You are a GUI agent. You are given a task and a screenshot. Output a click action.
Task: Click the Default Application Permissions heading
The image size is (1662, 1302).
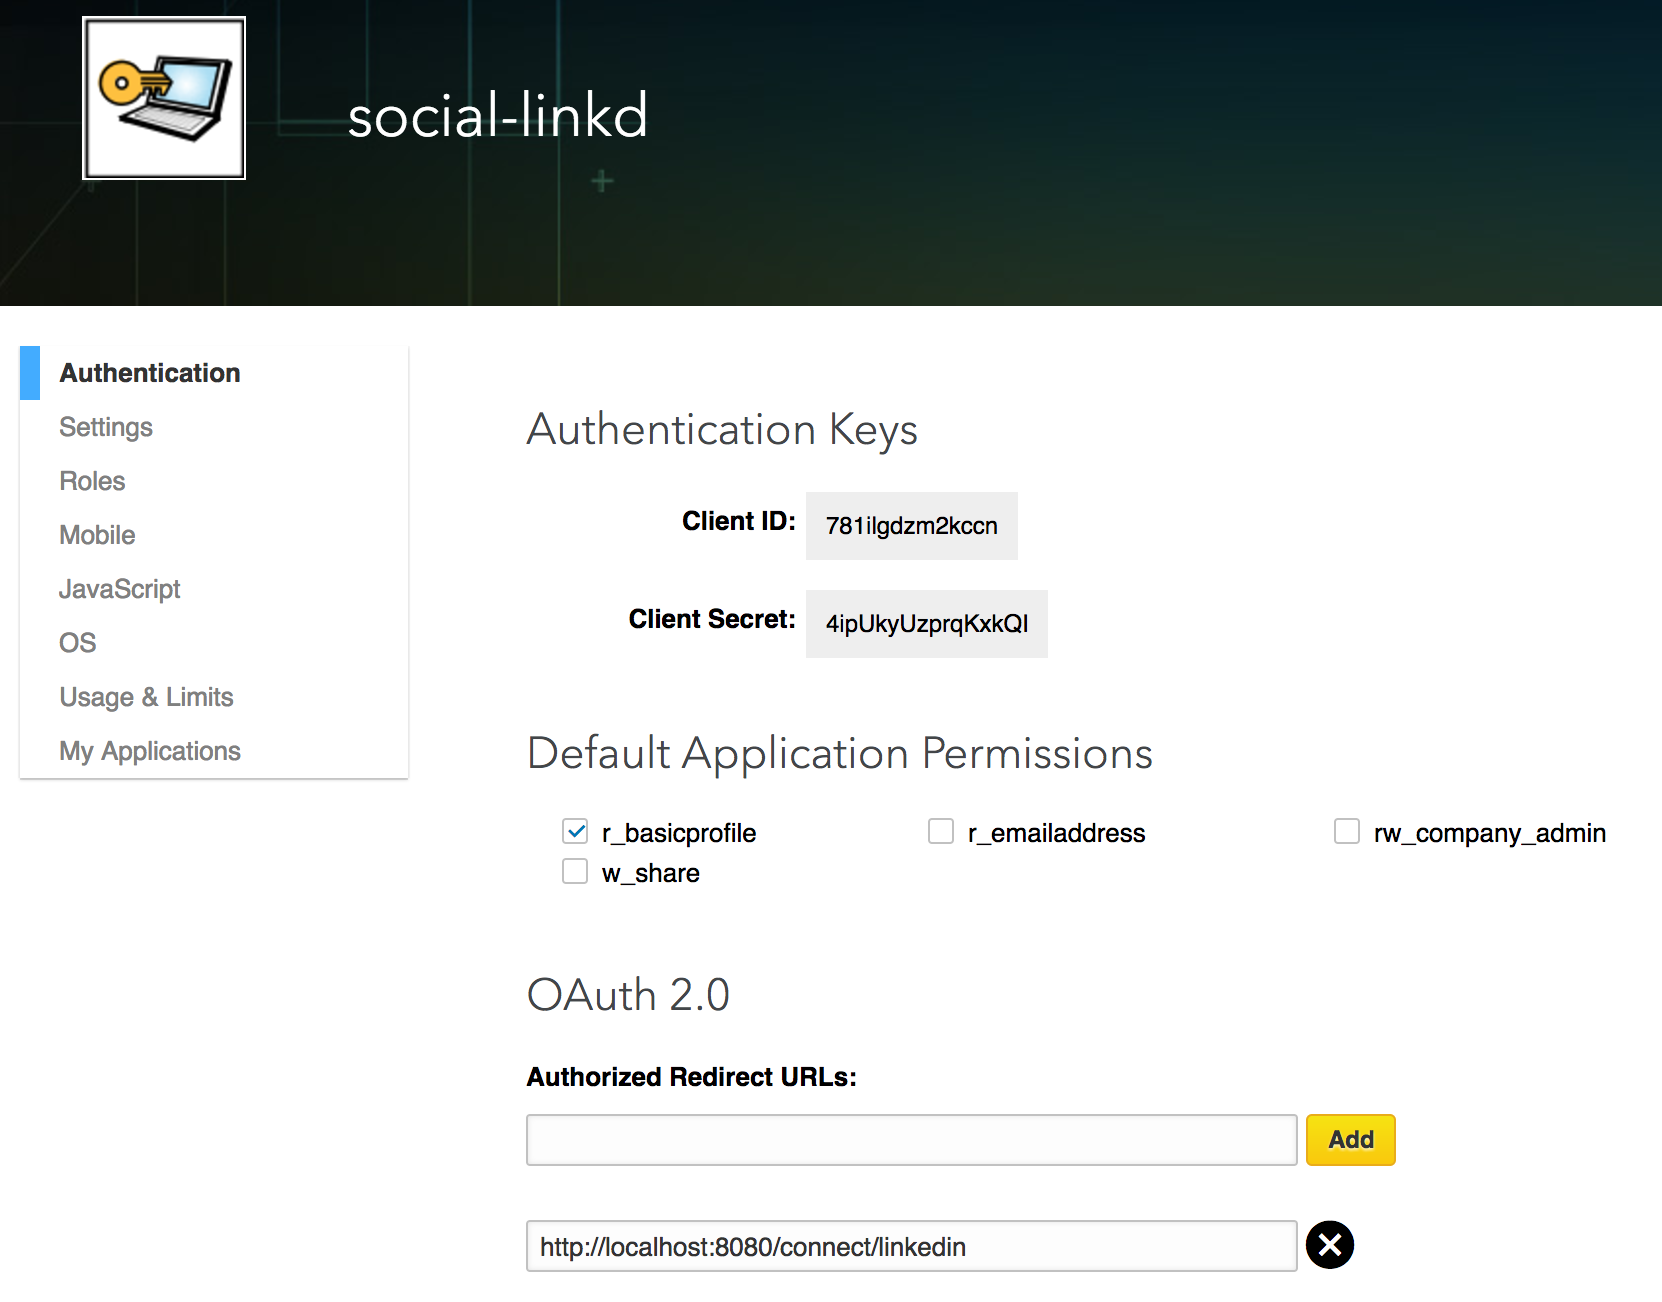pyautogui.click(x=840, y=753)
